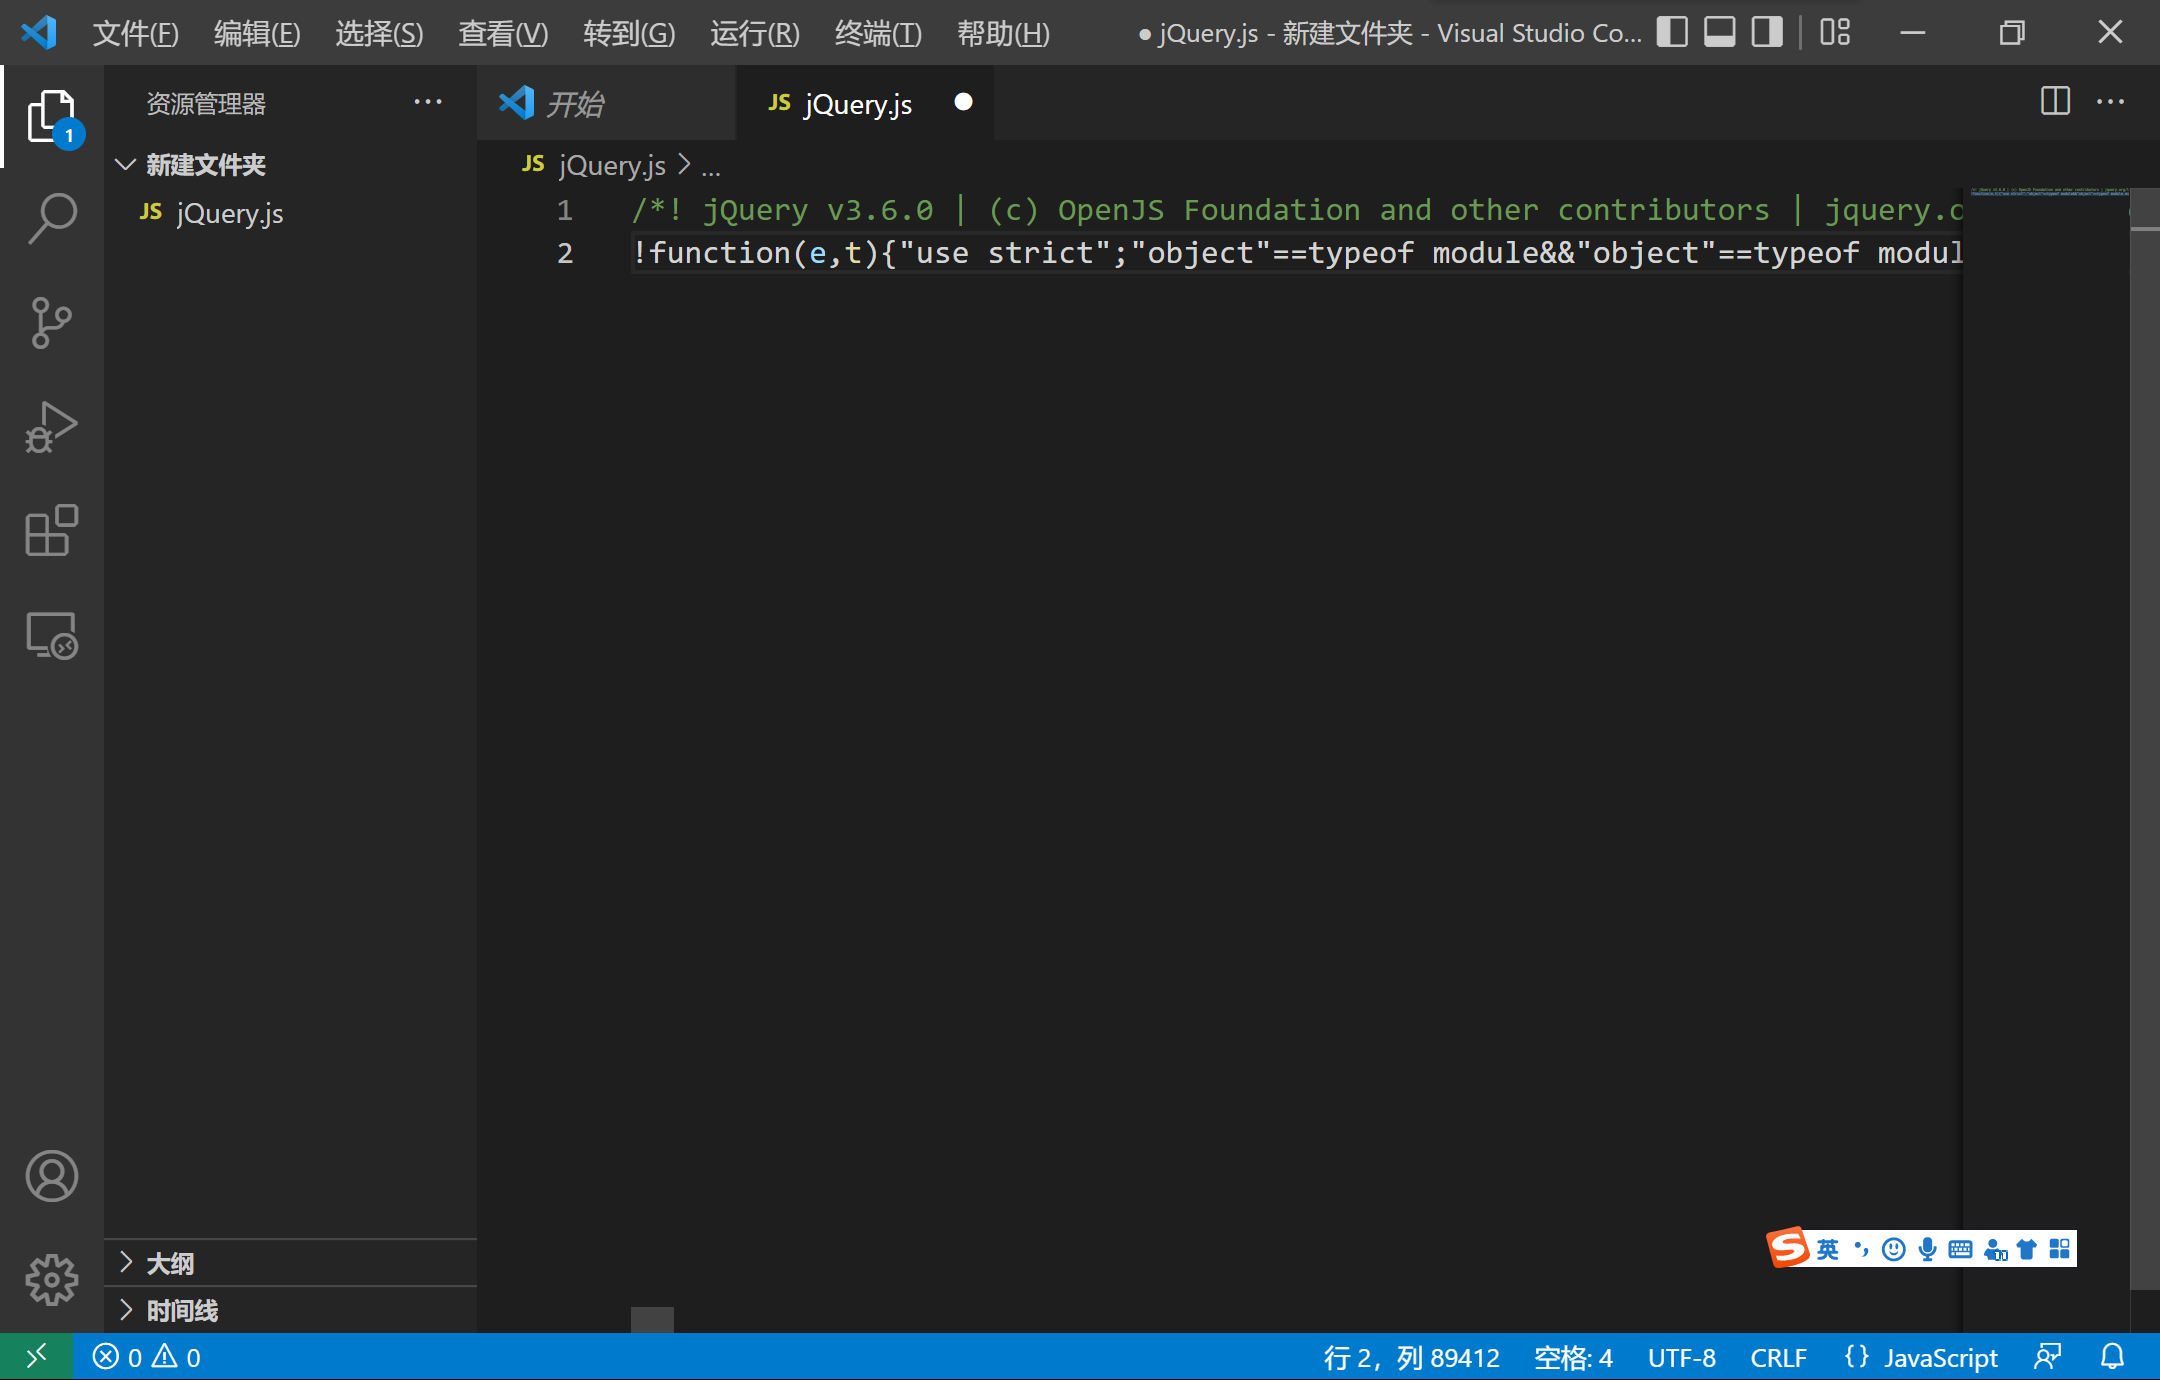Toggle primary side bar visibility
The width and height of the screenshot is (2160, 1380).
coord(1672,33)
